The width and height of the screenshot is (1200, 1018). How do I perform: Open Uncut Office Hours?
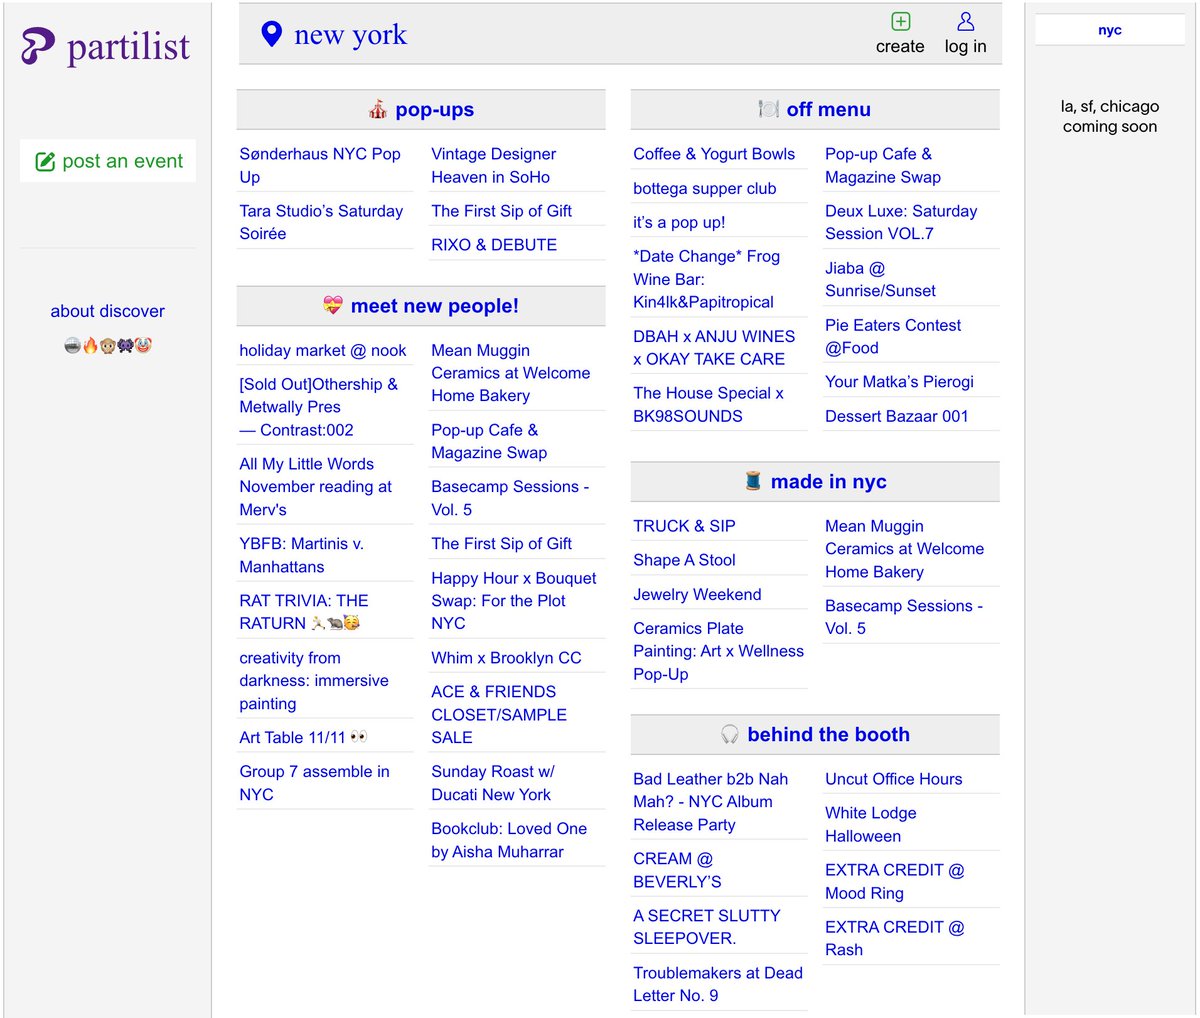pyautogui.click(x=894, y=779)
